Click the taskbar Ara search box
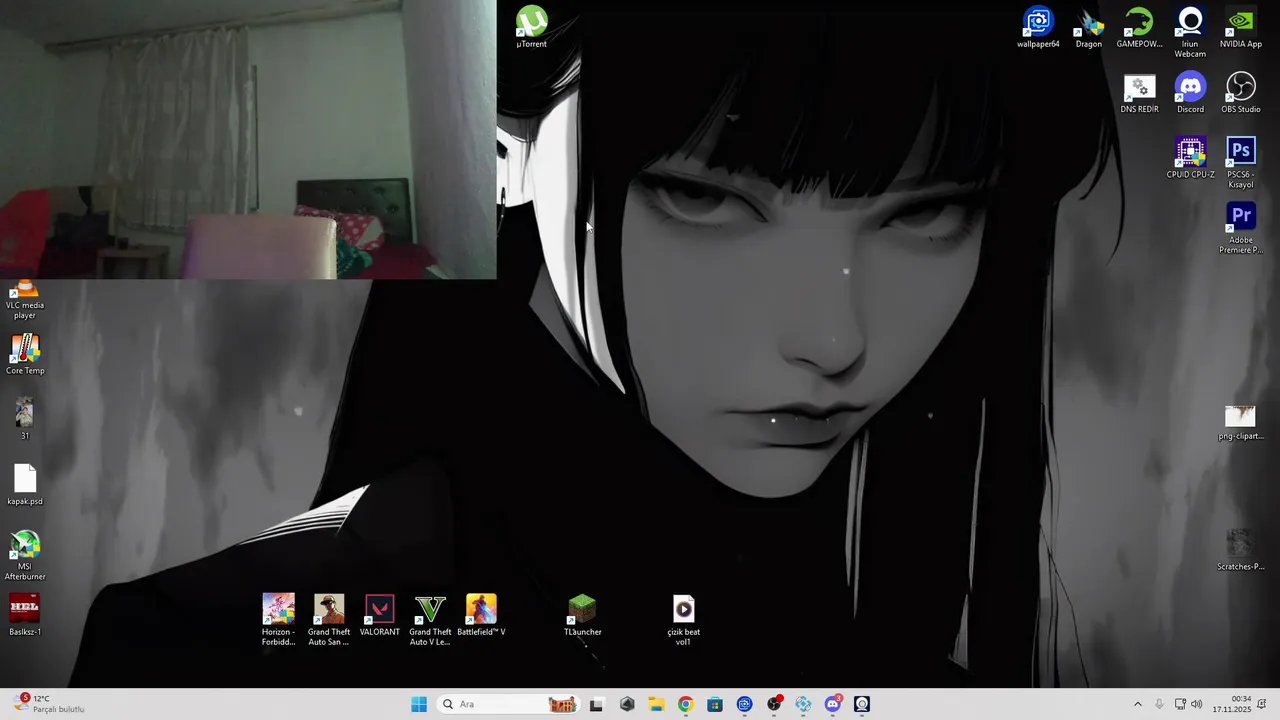The height and width of the screenshot is (720, 1280). 508,704
